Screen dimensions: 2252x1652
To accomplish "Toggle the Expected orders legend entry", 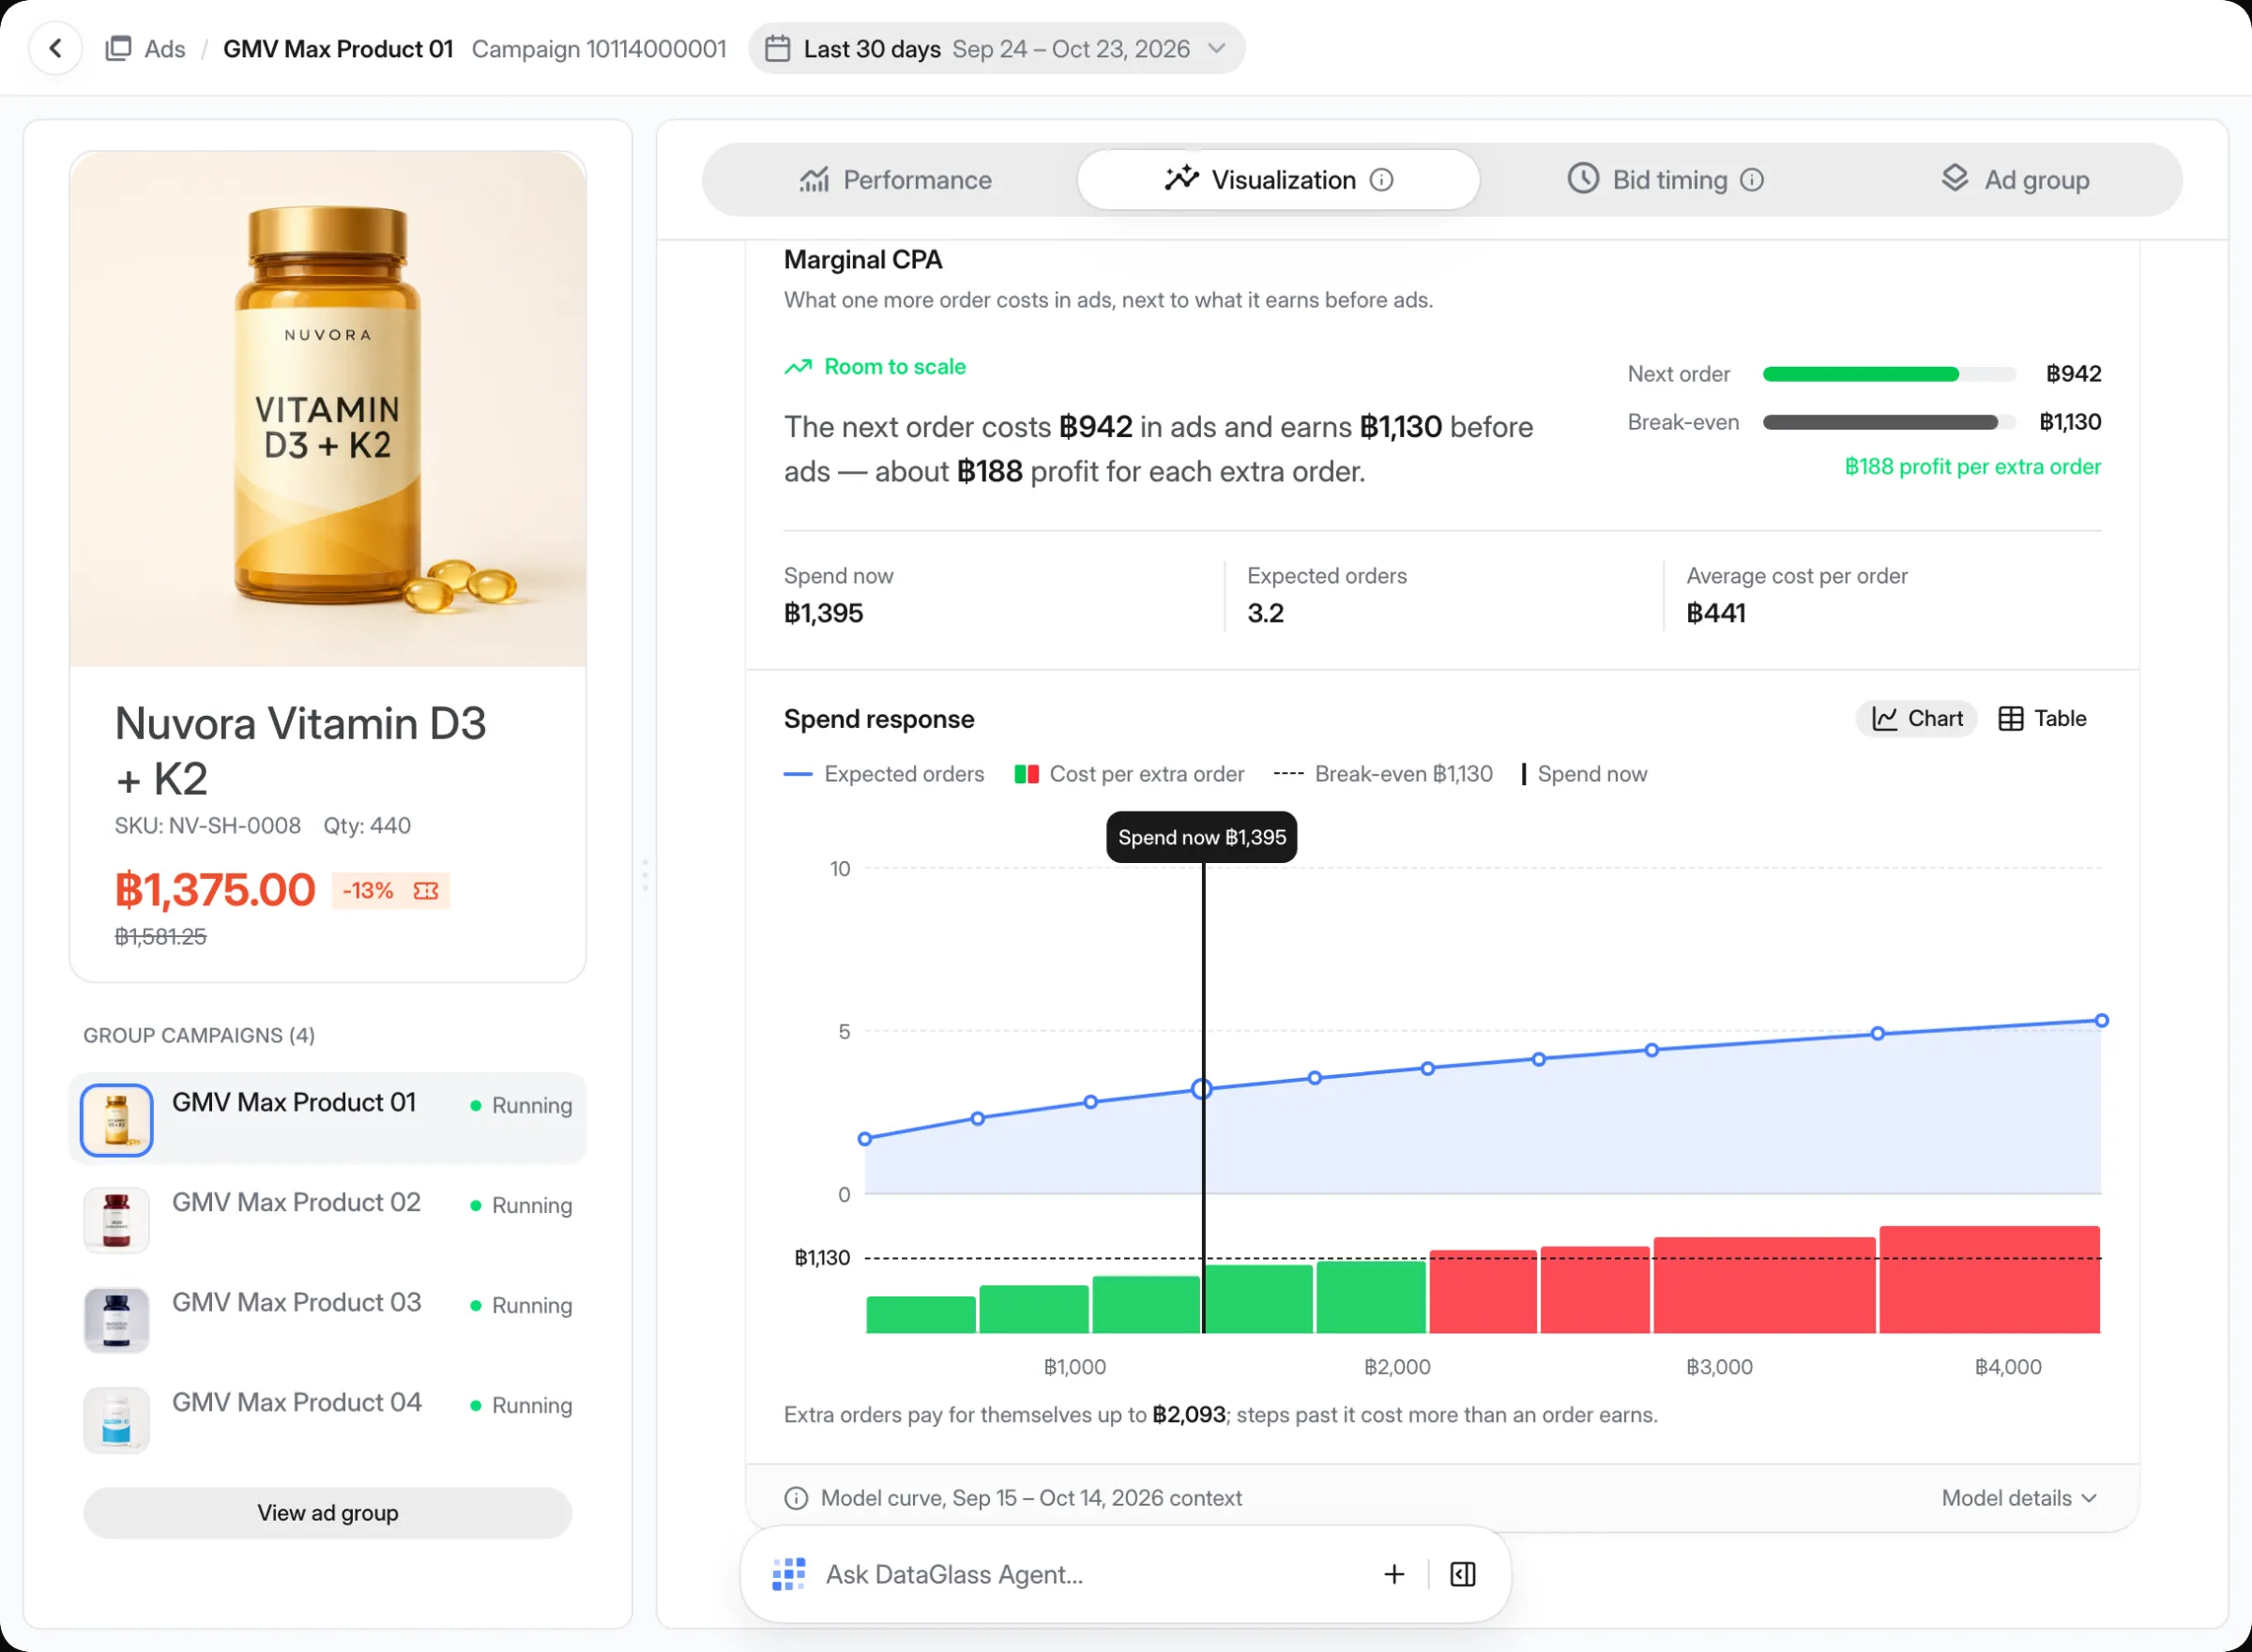I will point(884,774).
